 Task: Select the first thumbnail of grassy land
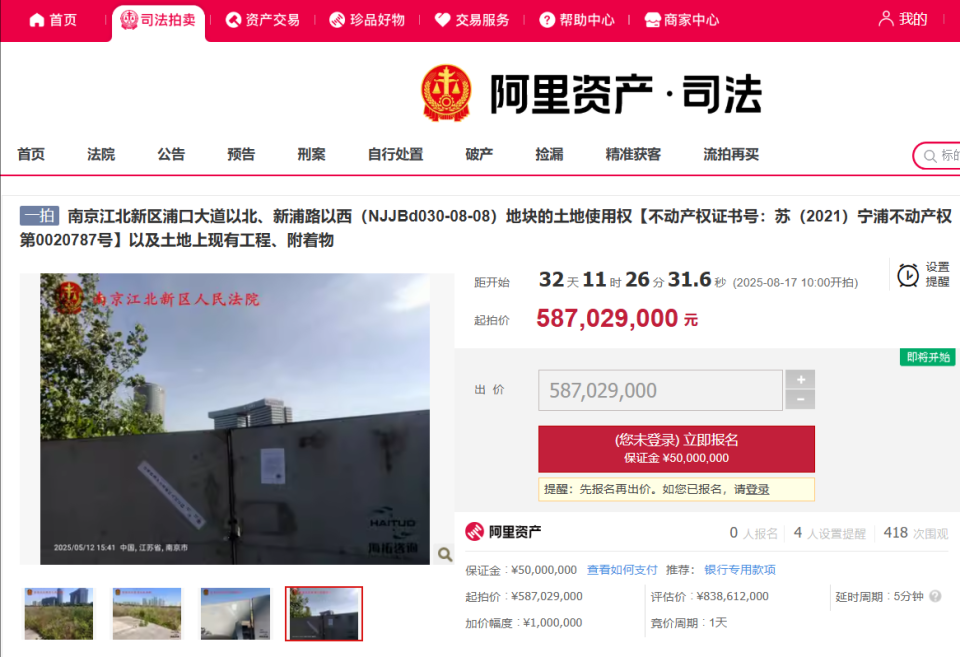[x=59, y=614]
